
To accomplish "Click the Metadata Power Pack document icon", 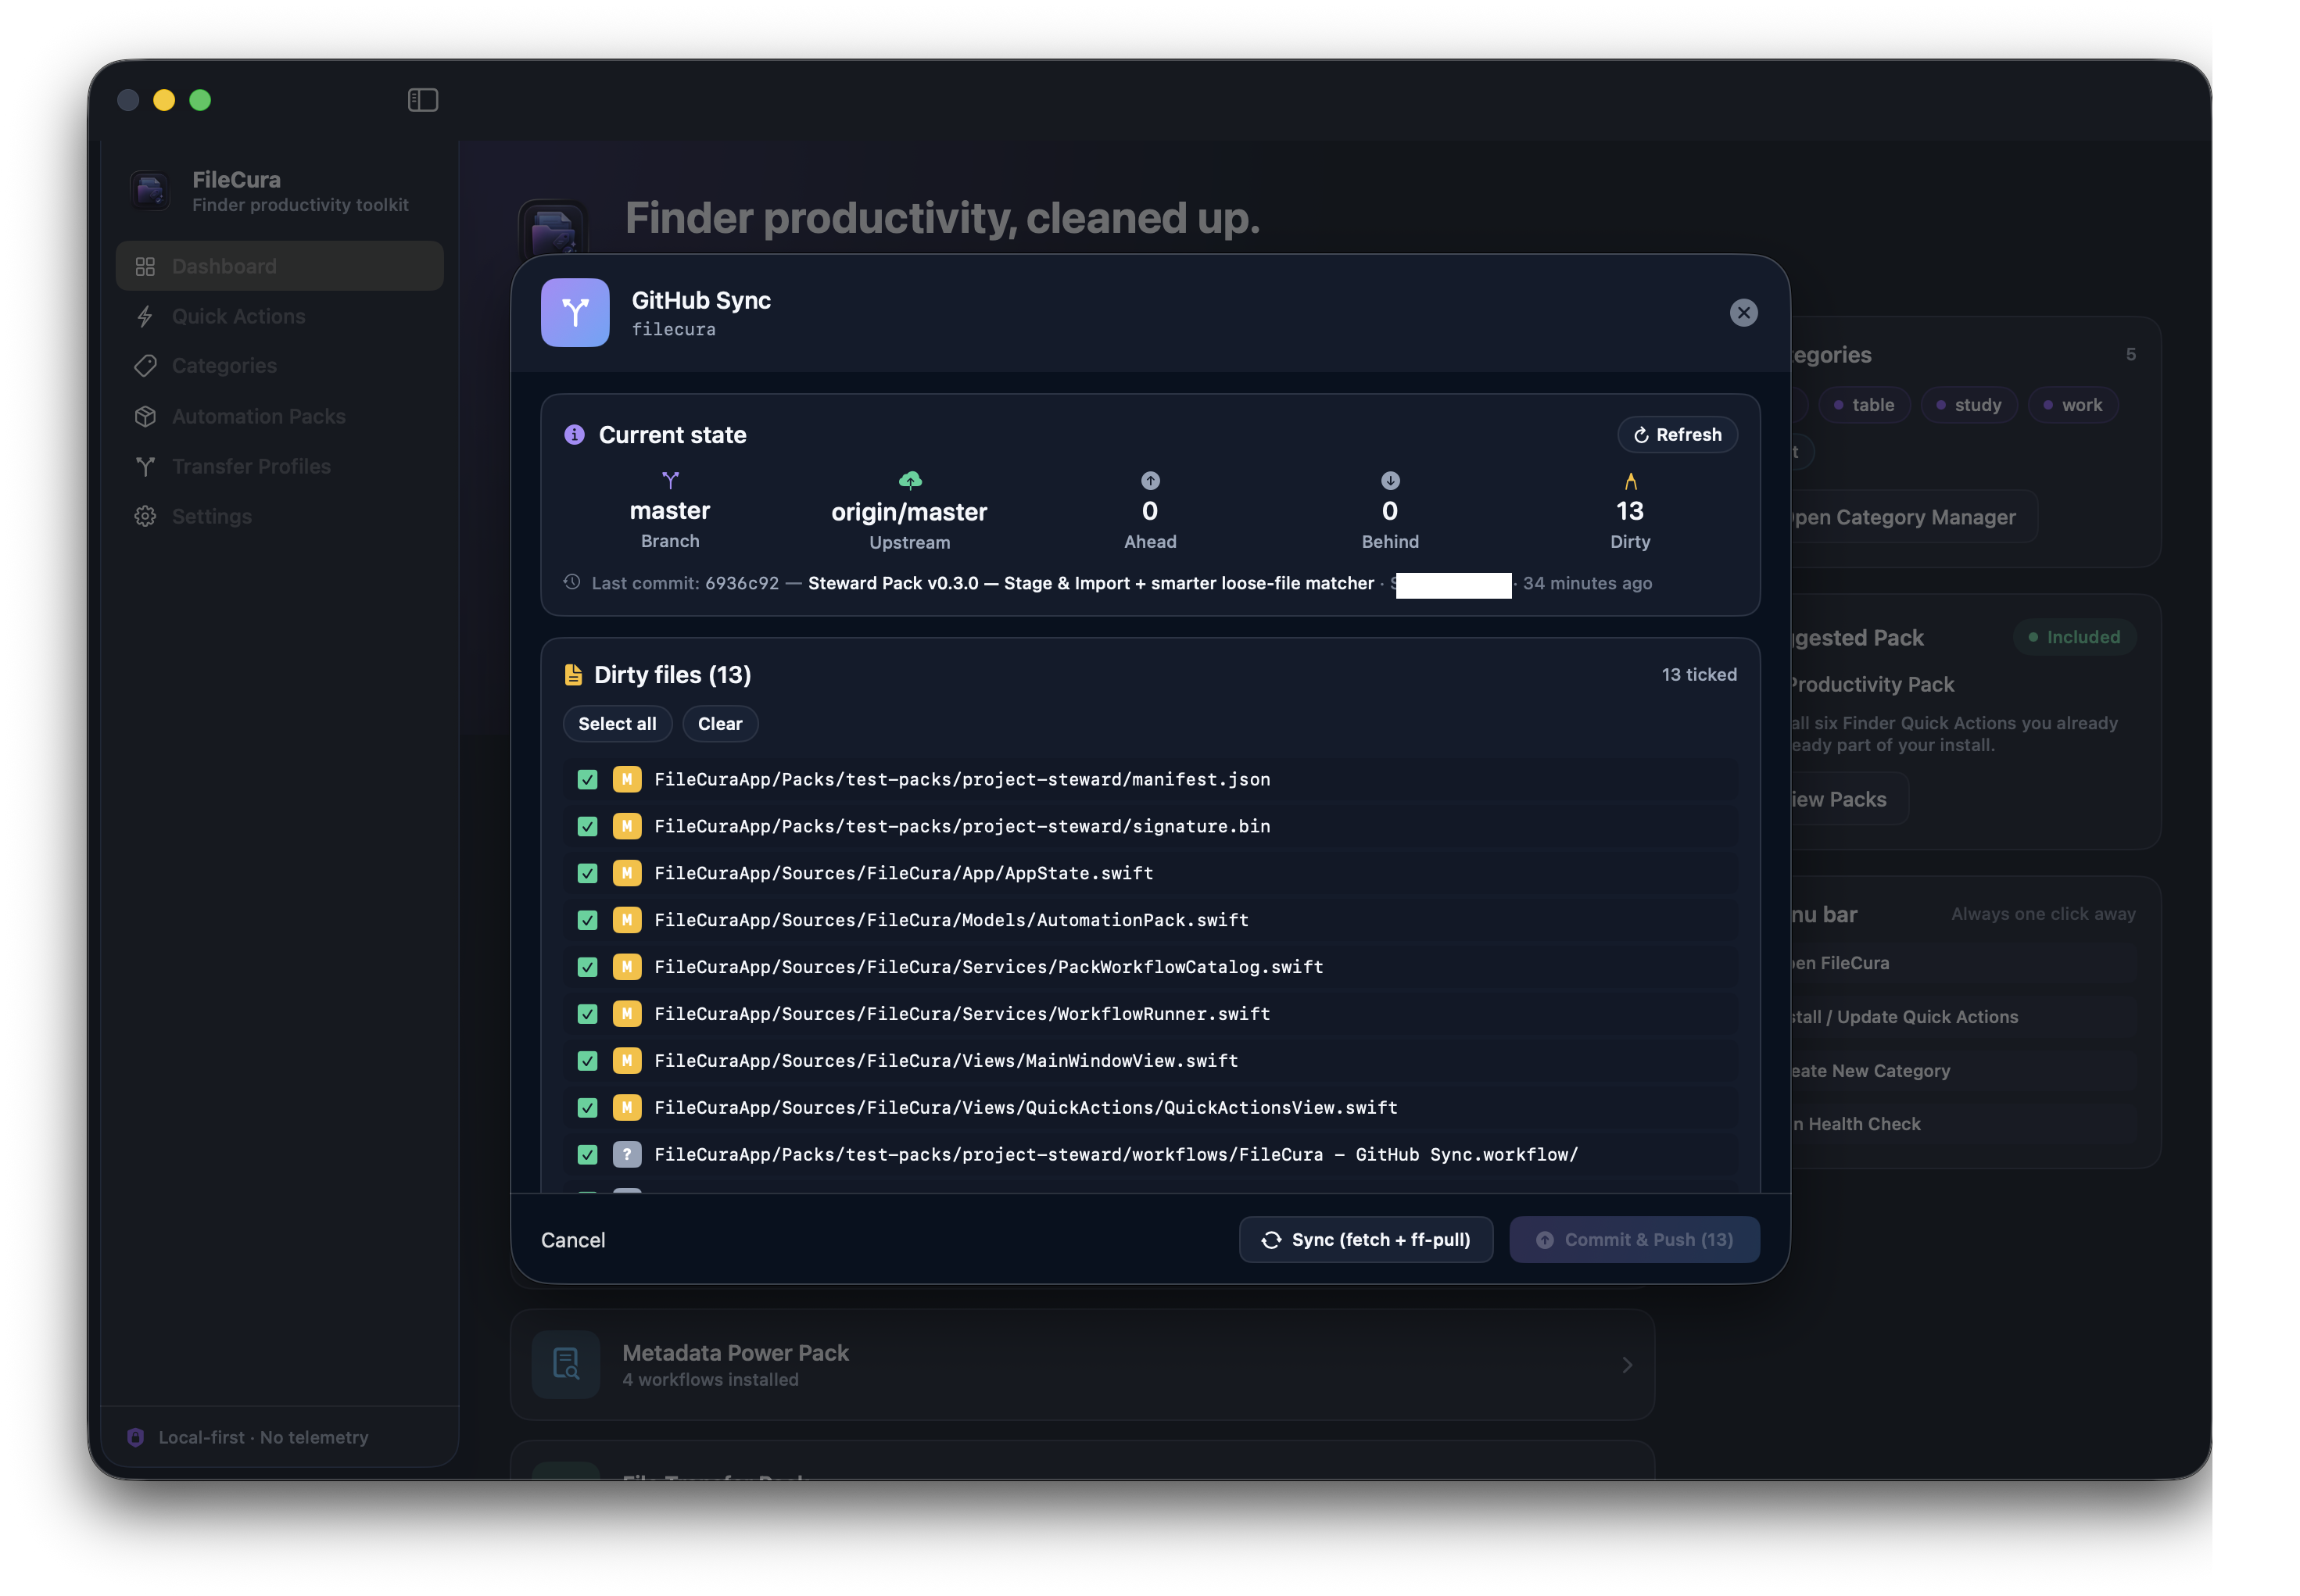I will tap(565, 1364).
